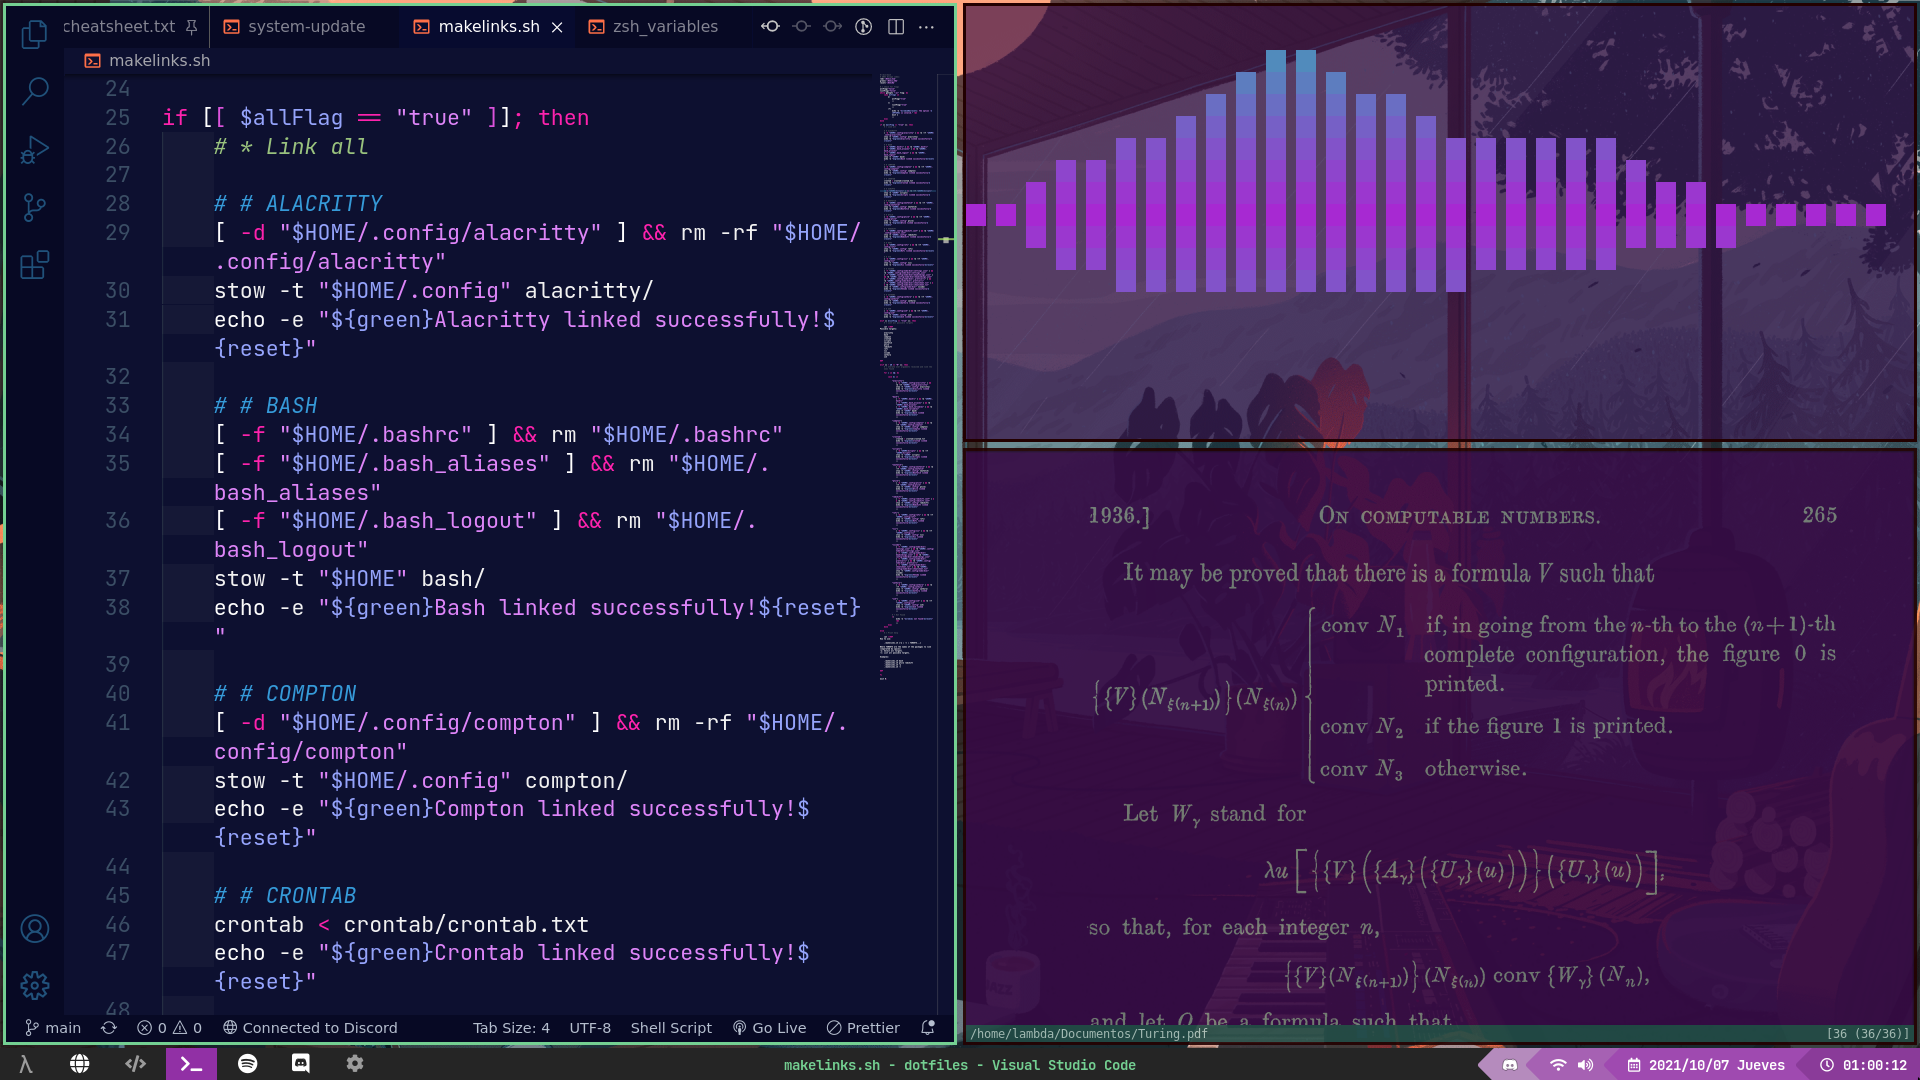This screenshot has height=1080, width=1920.
Task: Open the Tab Size: 4 indentation picker
Action: click(x=511, y=1028)
